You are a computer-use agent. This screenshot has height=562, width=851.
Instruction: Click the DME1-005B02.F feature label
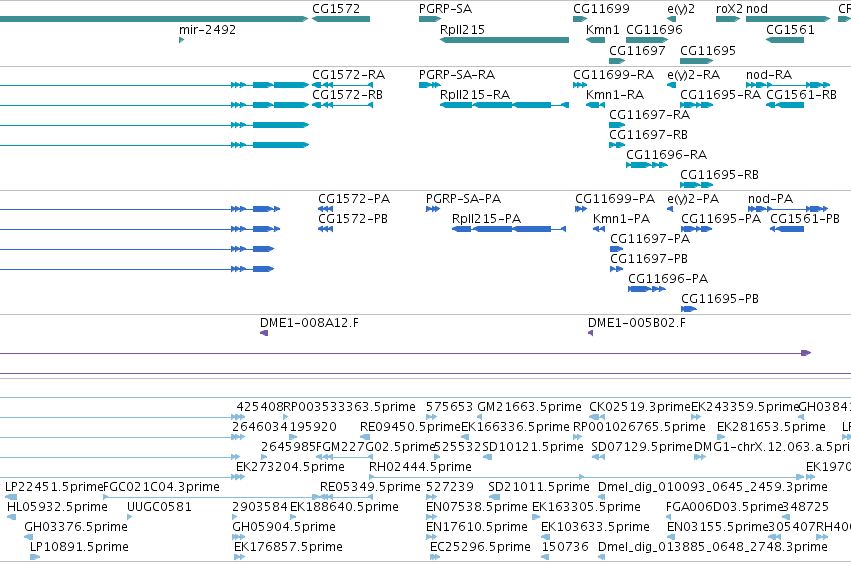(637, 323)
